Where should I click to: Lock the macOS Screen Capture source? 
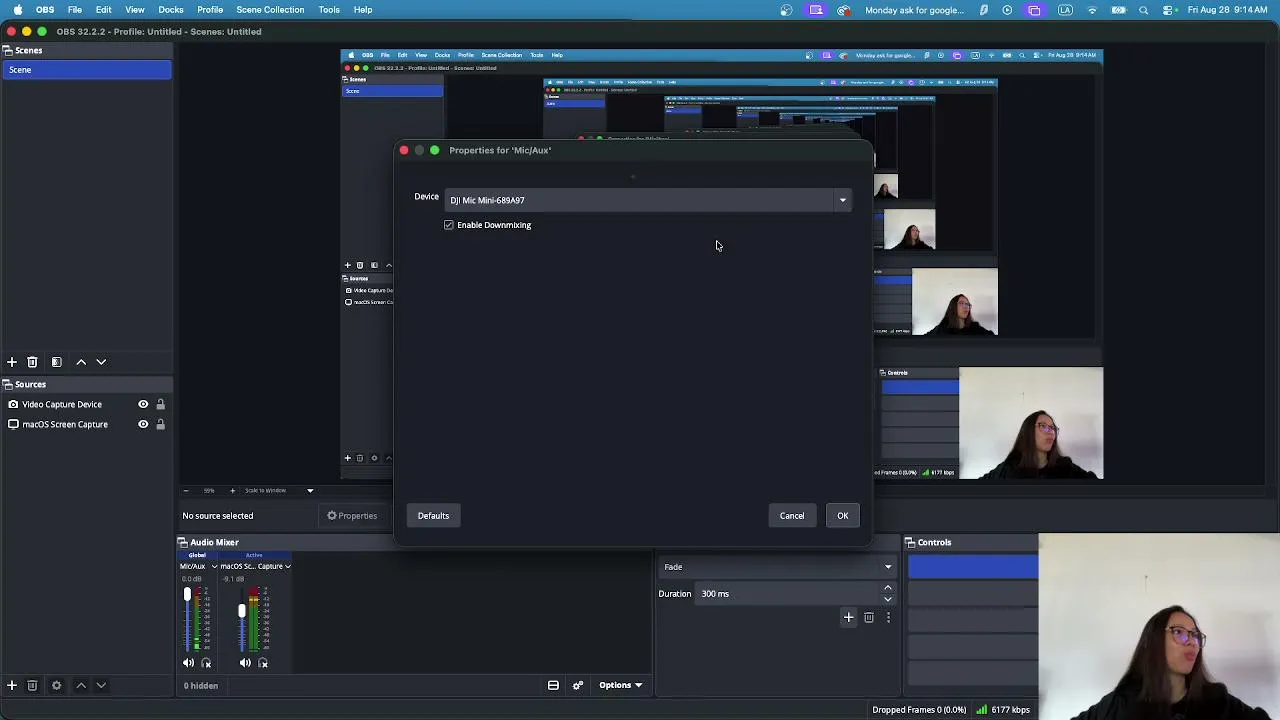tap(160, 424)
